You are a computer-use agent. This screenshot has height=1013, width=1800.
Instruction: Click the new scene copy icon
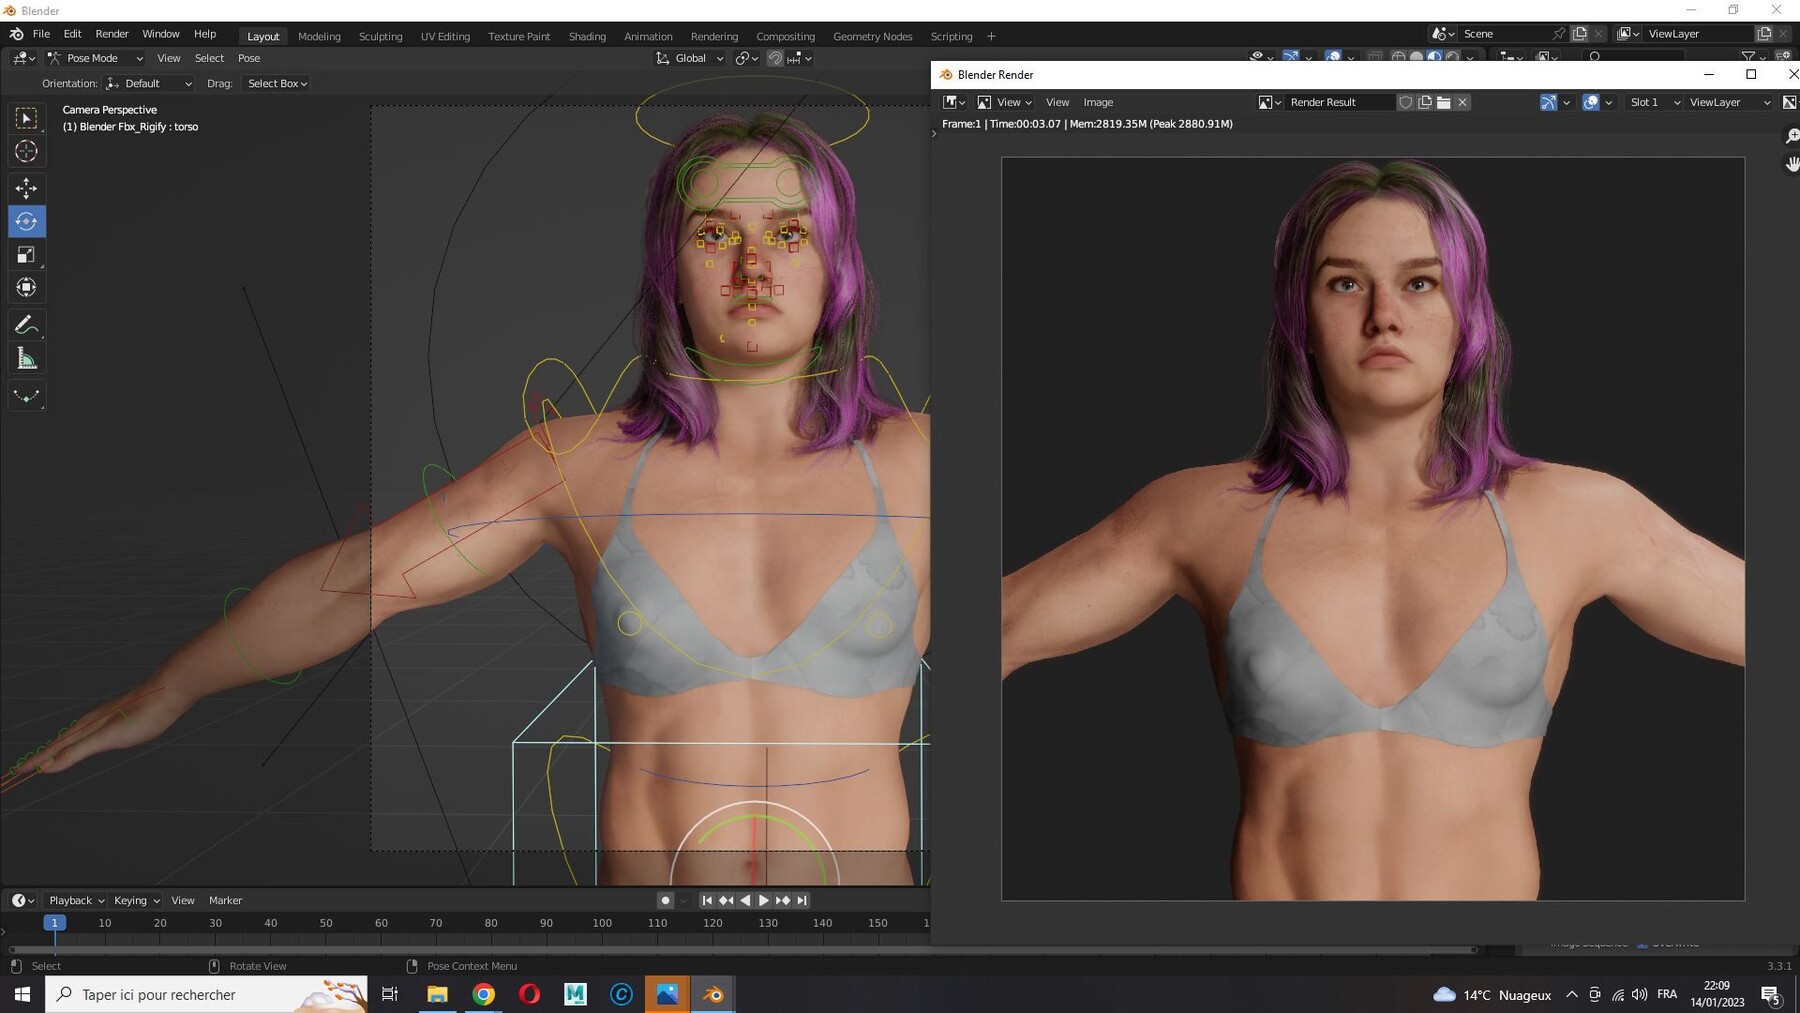[1580, 33]
